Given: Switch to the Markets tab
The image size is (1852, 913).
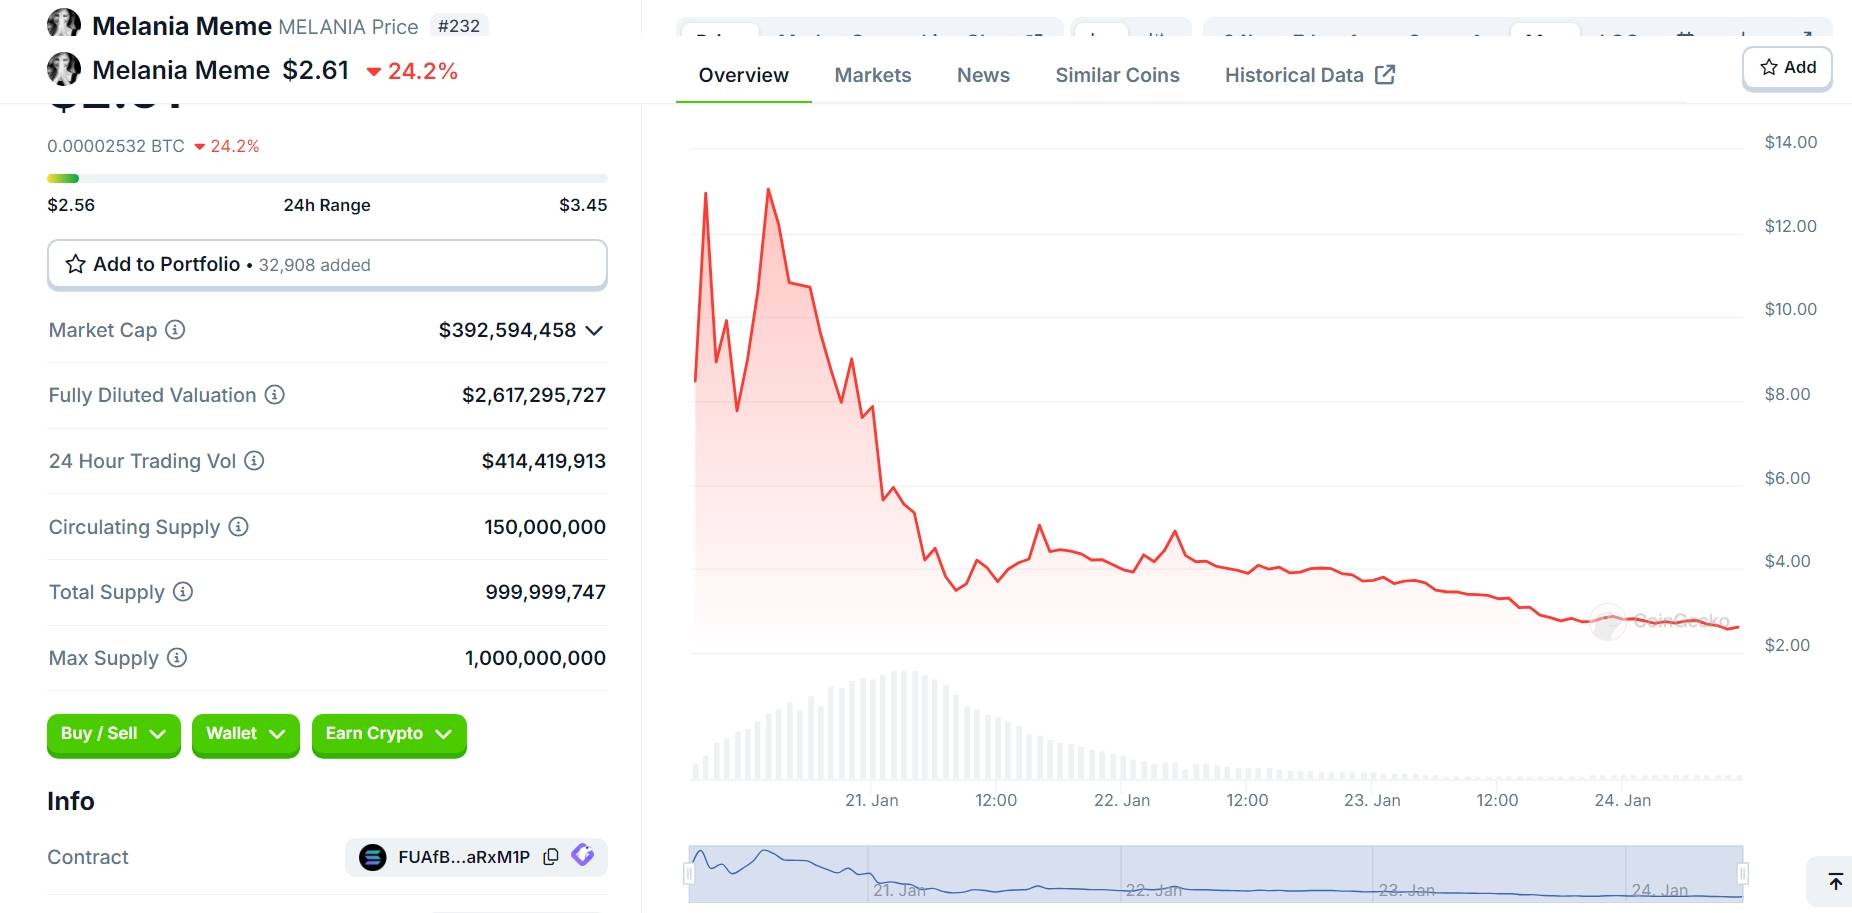Looking at the screenshot, I should pos(873,75).
